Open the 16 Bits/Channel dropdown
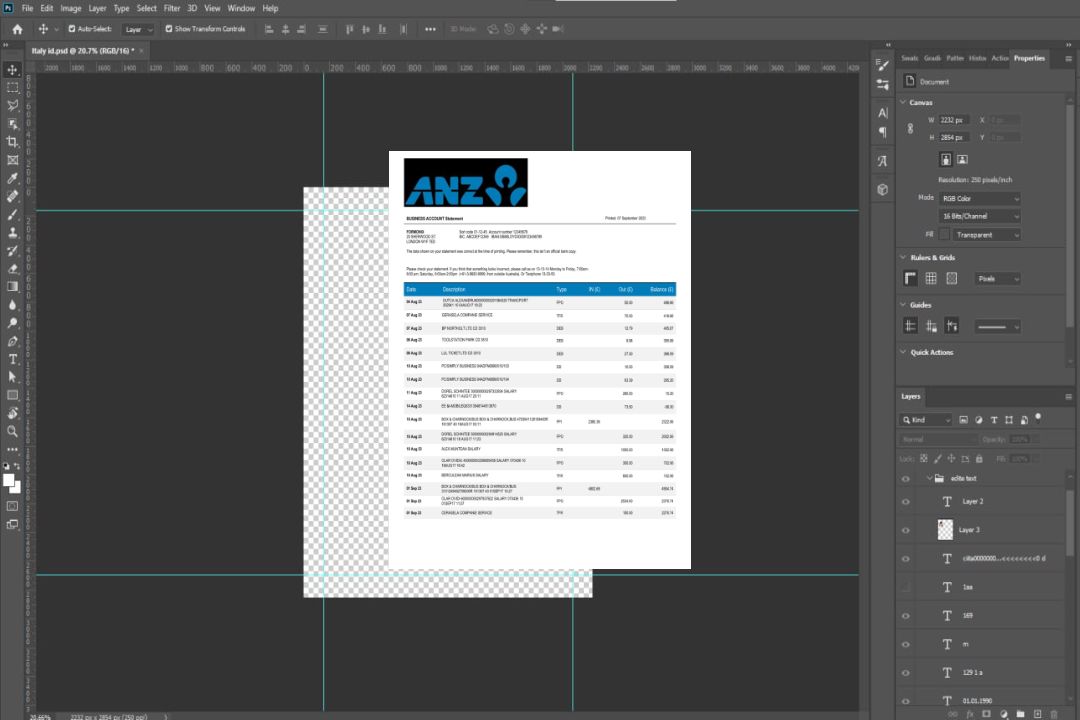Screen dimensions: 1080x720 (979, 216)
